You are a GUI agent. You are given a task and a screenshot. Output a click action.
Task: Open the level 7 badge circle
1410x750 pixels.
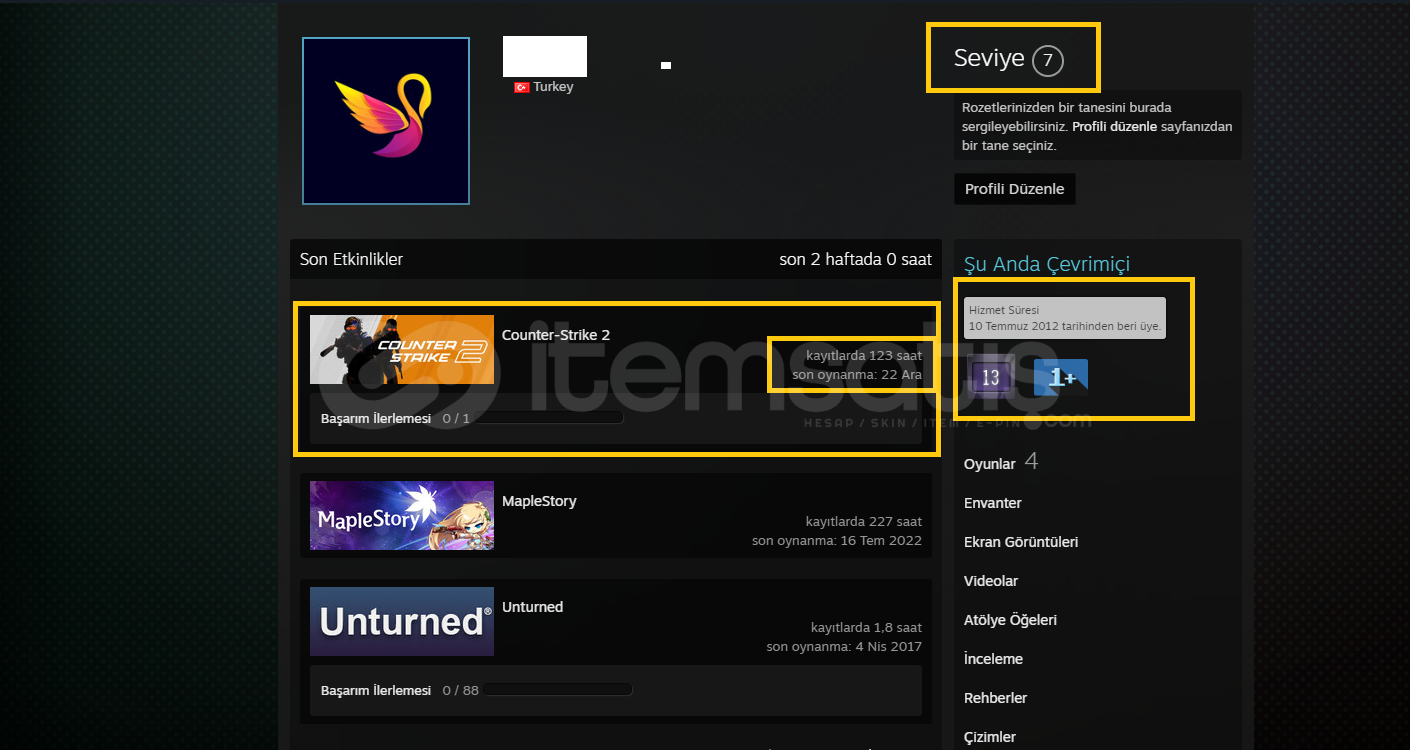(x=1047, y=61)
